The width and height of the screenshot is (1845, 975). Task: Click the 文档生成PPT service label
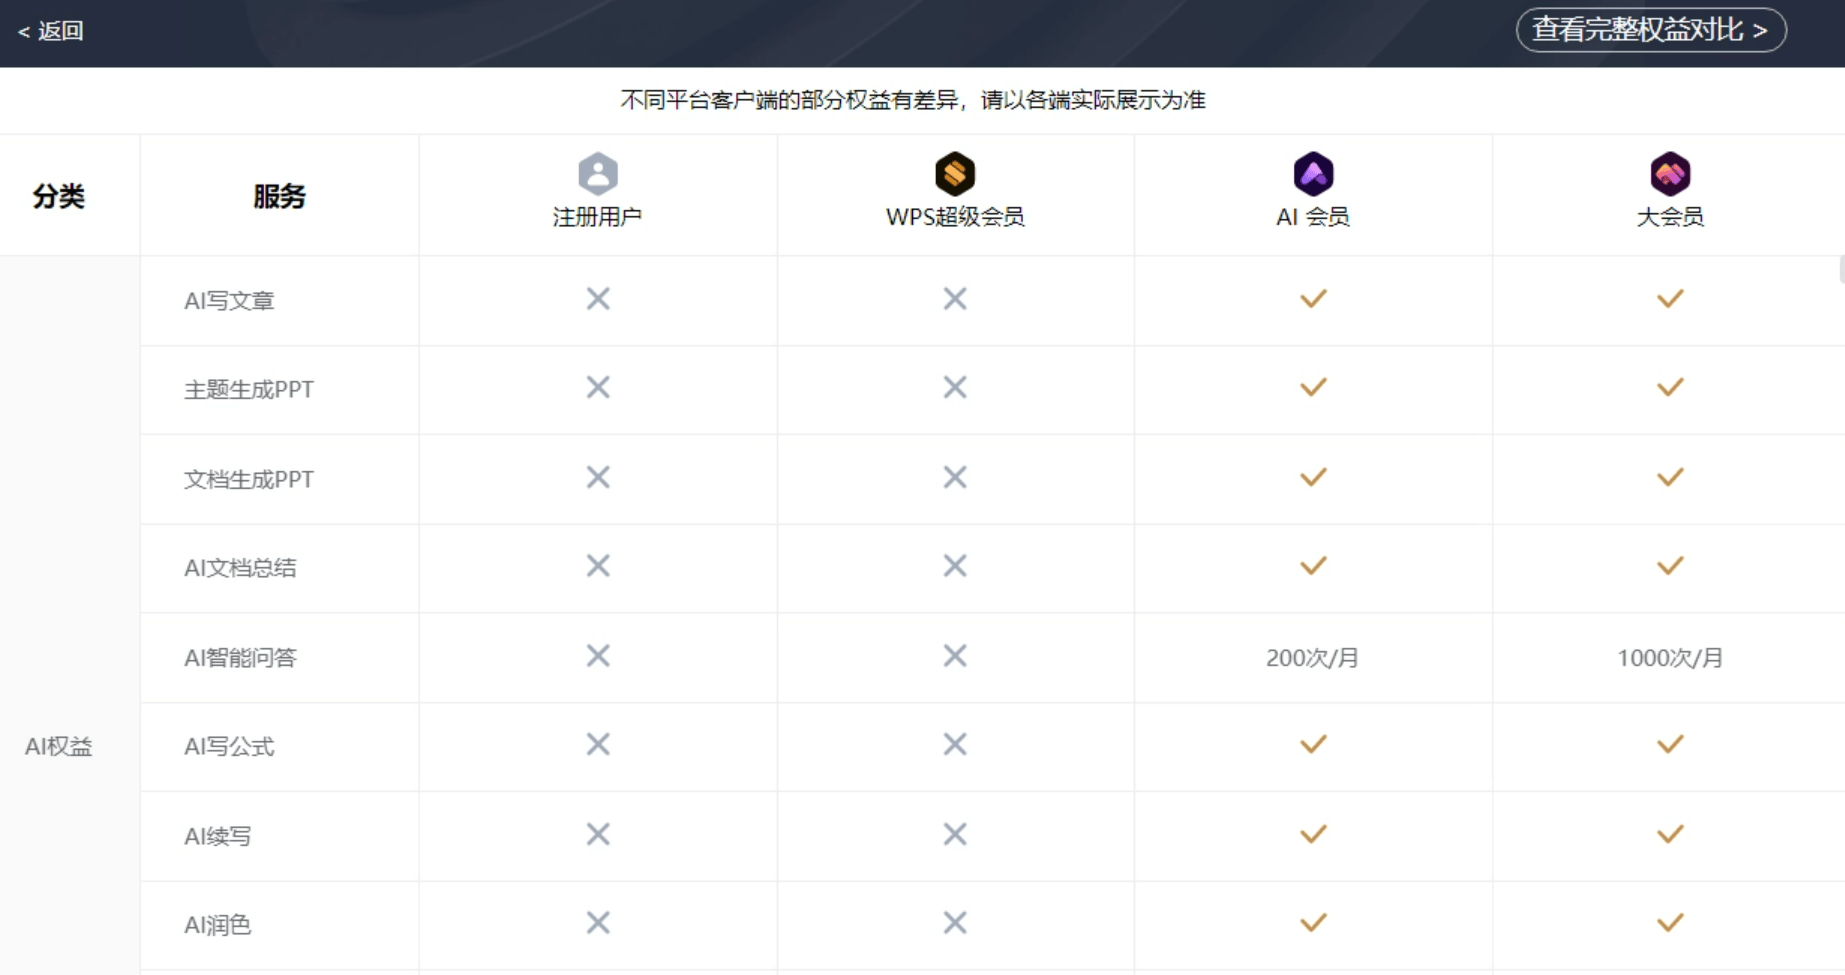249,479
